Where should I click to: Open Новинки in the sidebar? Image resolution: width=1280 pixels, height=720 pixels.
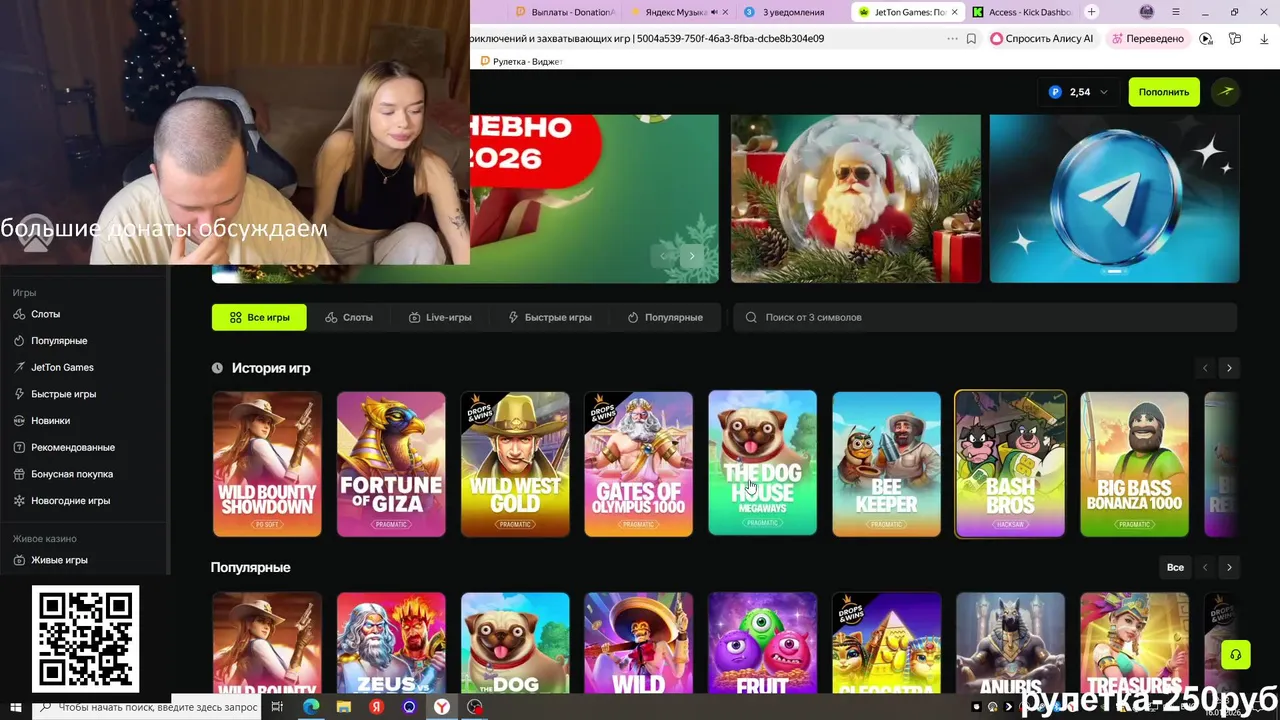(x=50, y=421)
